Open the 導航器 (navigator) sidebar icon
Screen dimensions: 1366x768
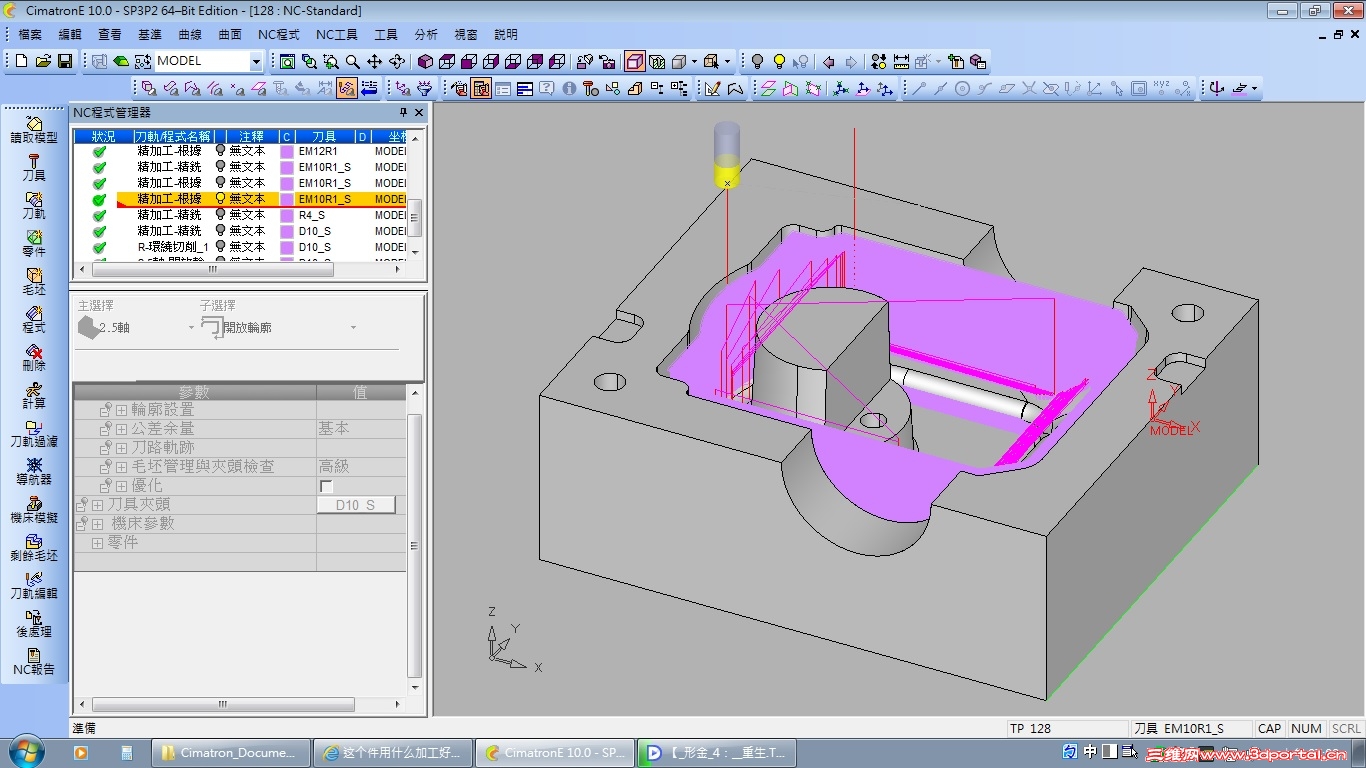coord(34,472)
